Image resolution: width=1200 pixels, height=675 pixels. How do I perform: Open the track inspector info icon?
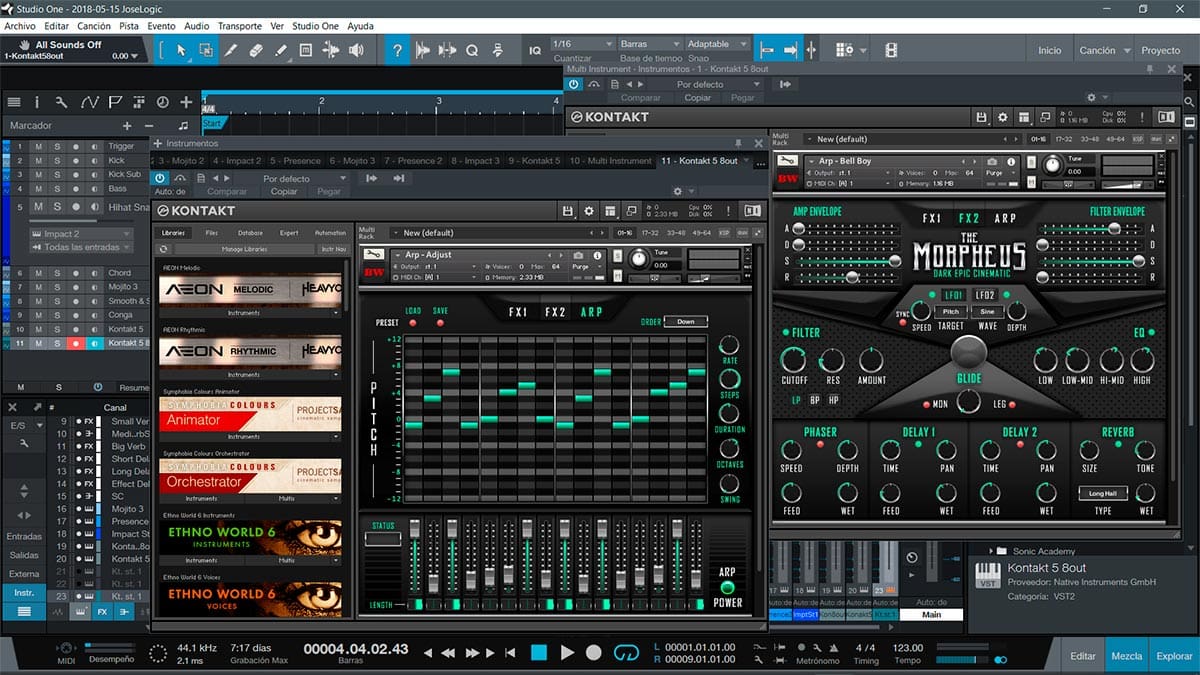[x=37, y=102]
